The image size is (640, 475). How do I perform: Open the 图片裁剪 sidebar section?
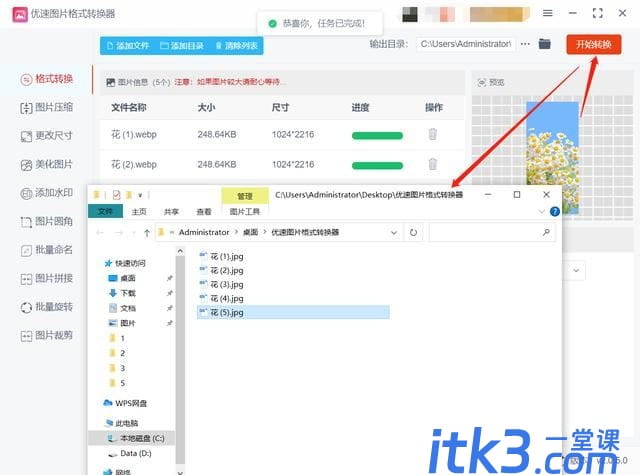(47, 335)
